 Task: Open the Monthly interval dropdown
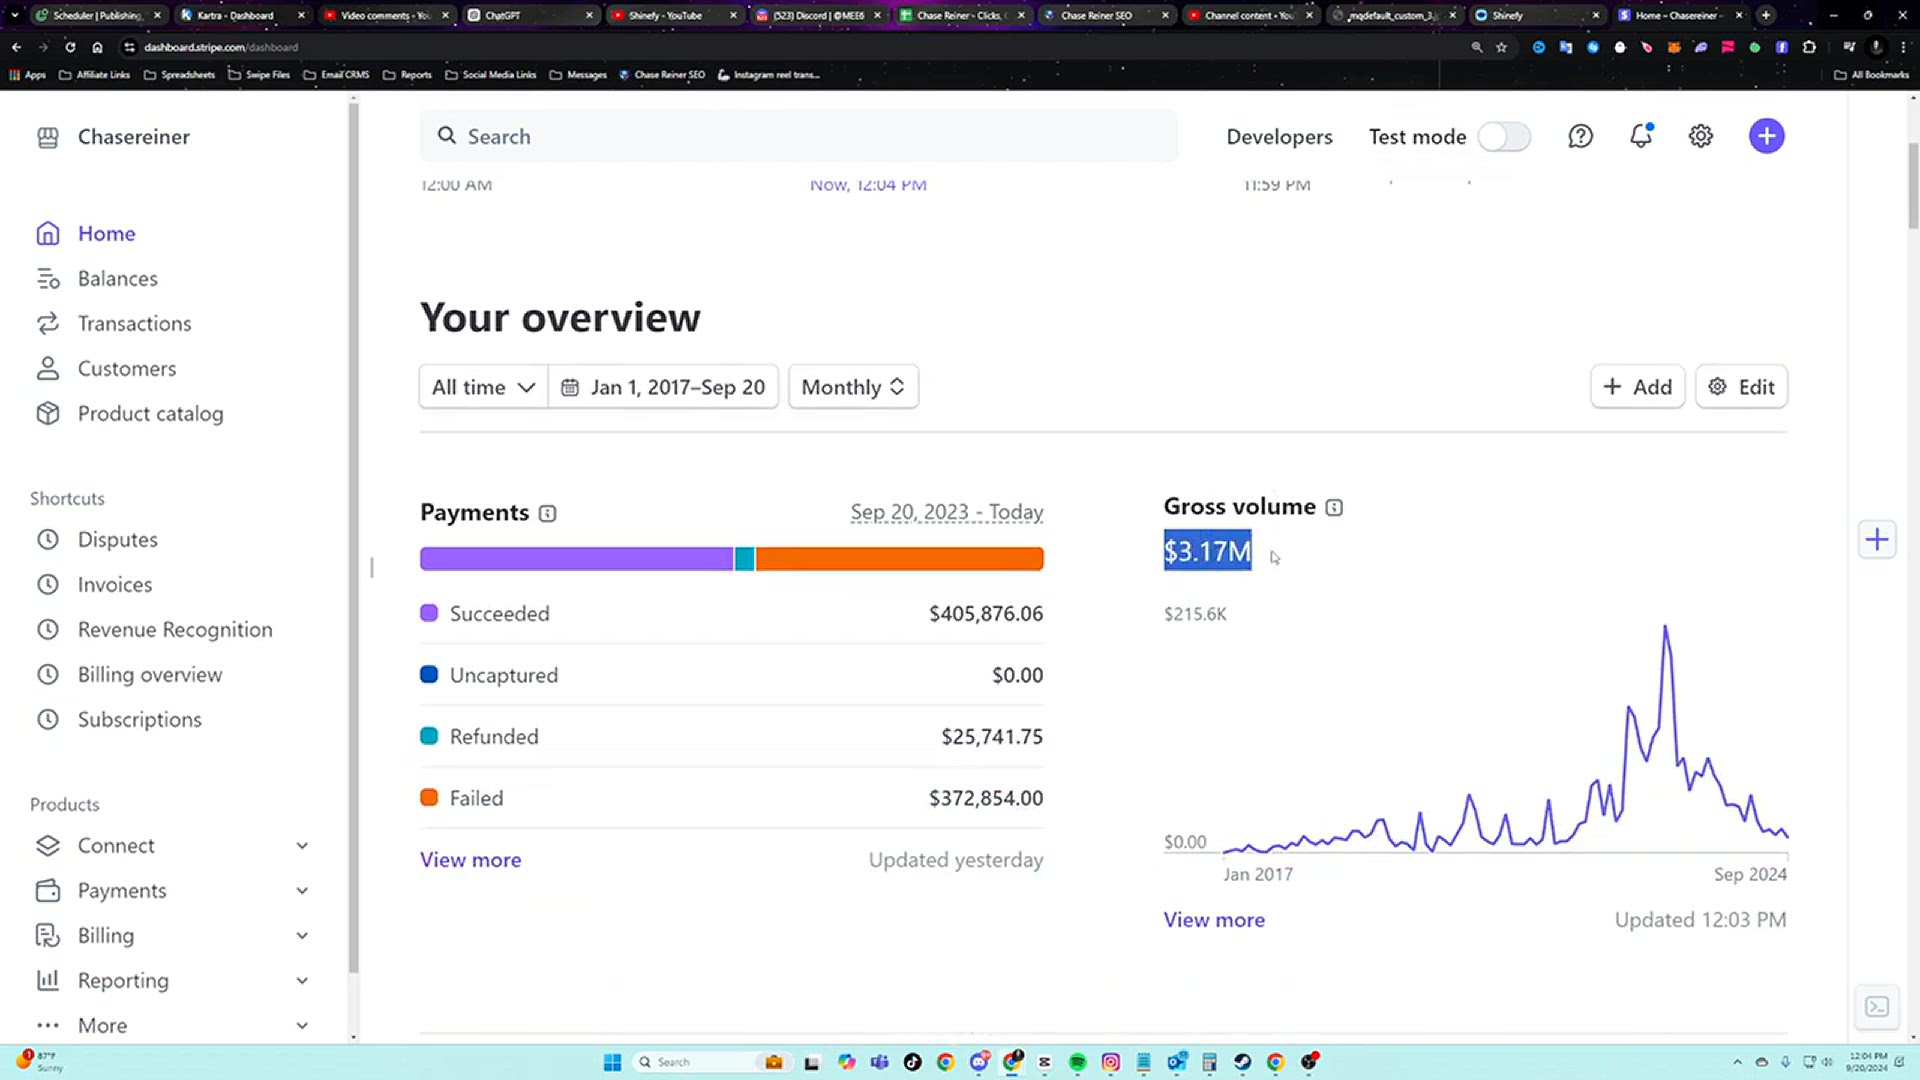point(853,387)
